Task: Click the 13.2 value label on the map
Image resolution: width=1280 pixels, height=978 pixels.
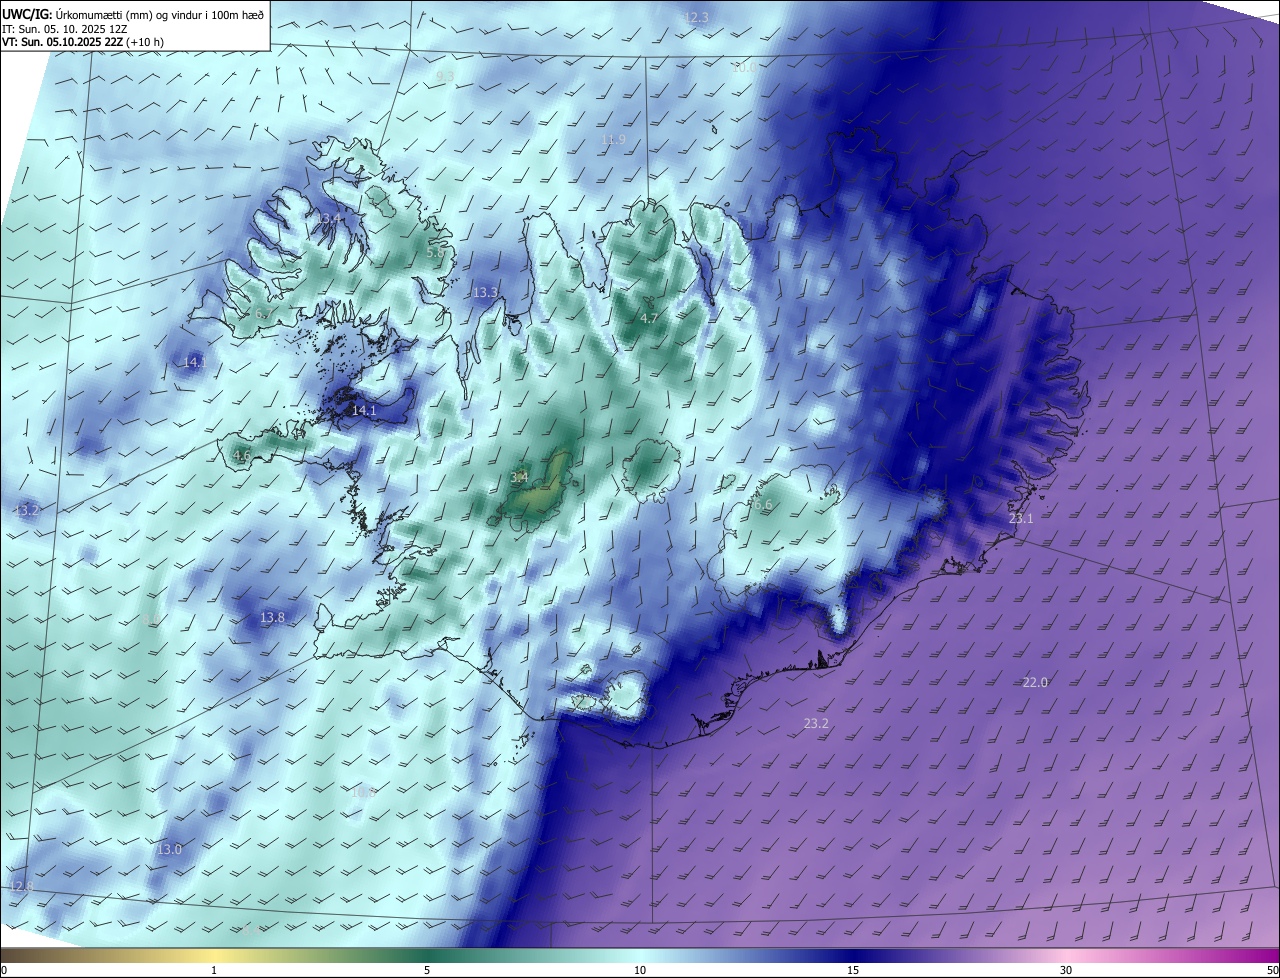Action: (27, 511)
